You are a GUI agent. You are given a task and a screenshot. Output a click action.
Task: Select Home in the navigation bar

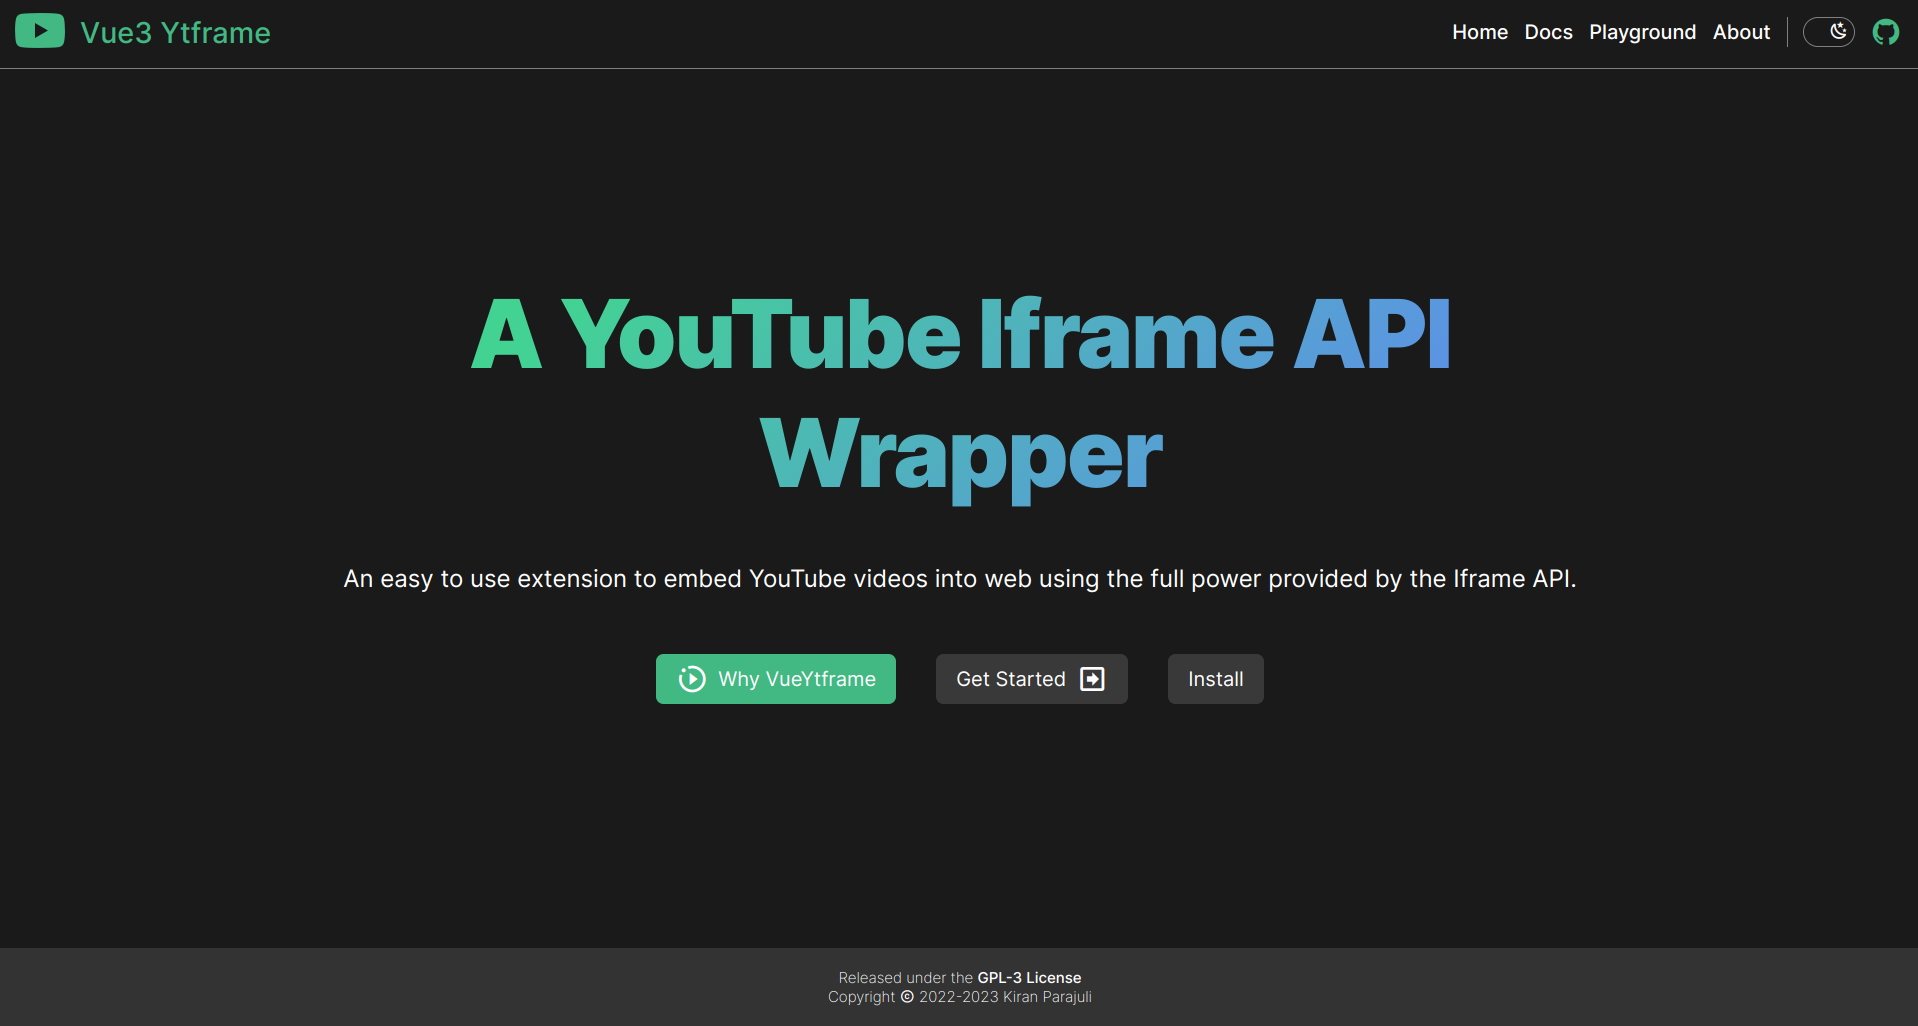(1479, 32)
